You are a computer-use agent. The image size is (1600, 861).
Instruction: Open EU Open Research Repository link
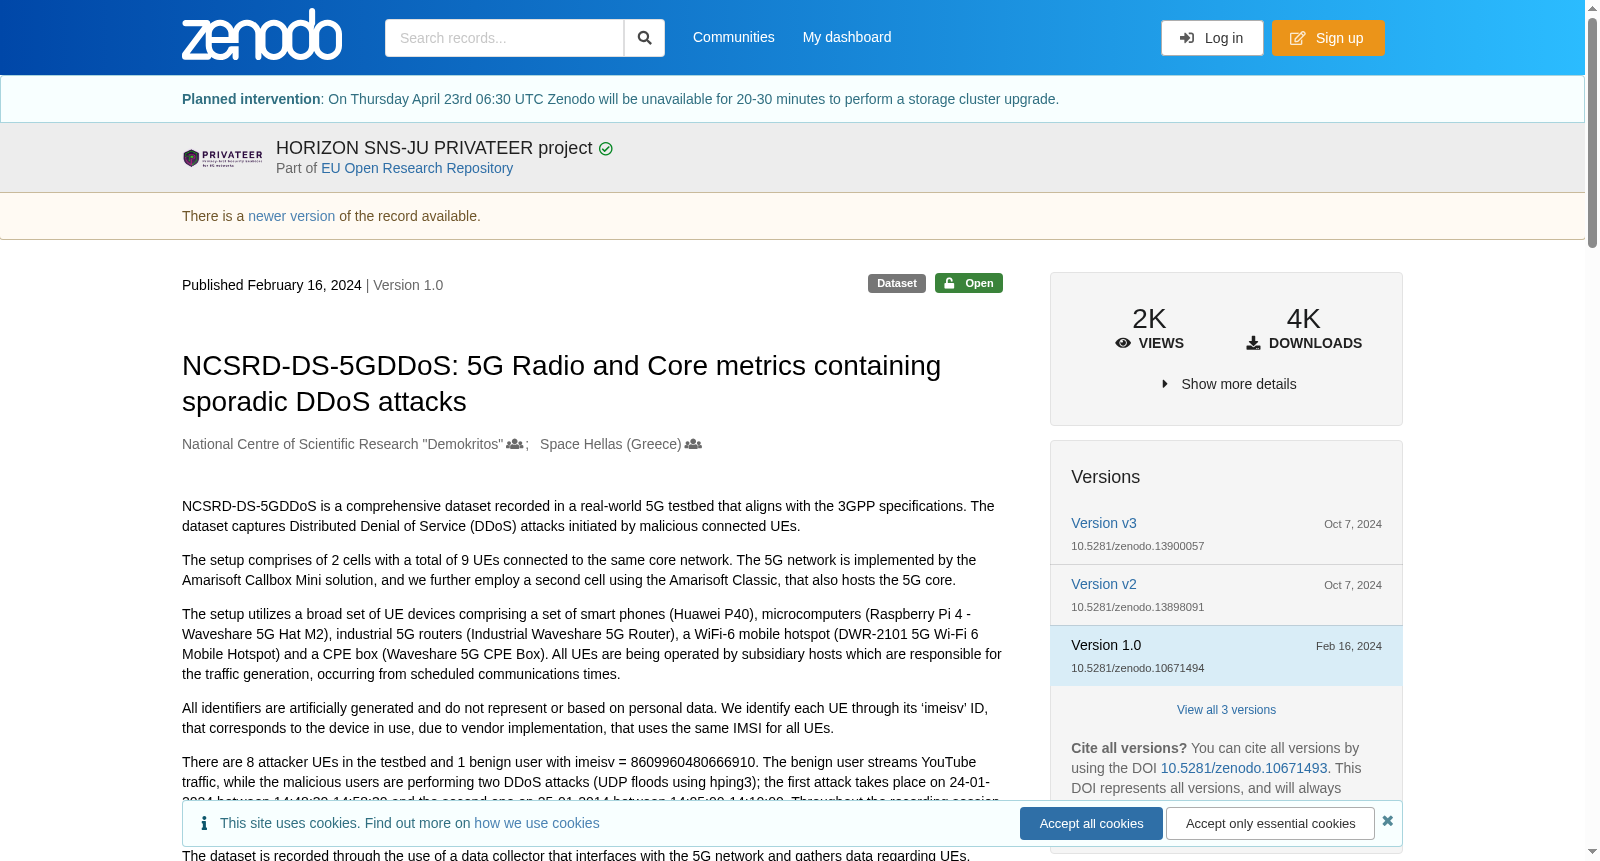[x=417, y=168]
